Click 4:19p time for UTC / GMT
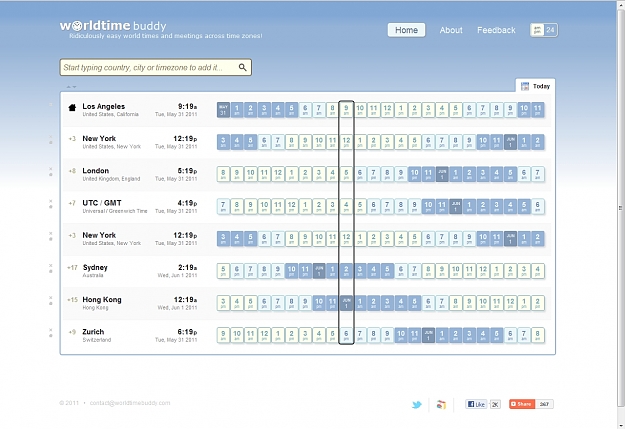Image resolution: width=625 pixels, height=429 pixels. (x=187, y=203)
